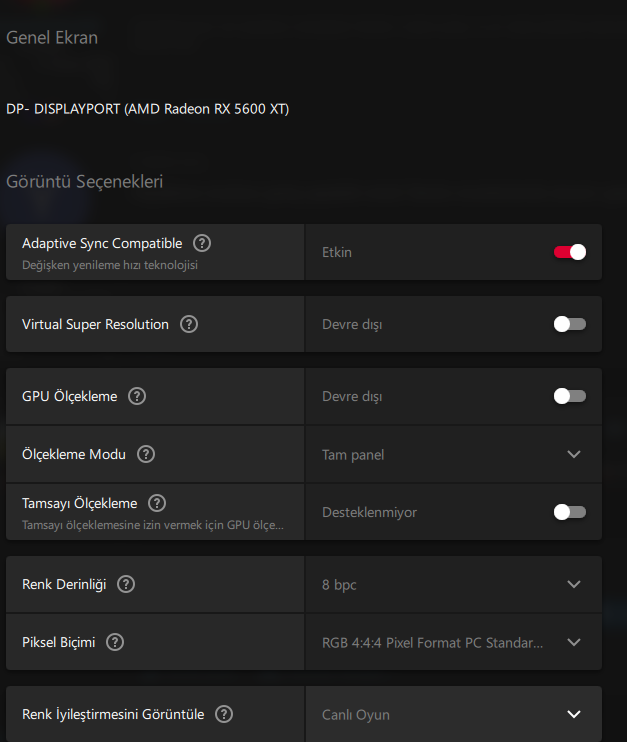Open the Renk Derinliği 8 bpc dropdown
Image resolution: width=627 pixels, height=742 pixels.
tap(573, 584)
